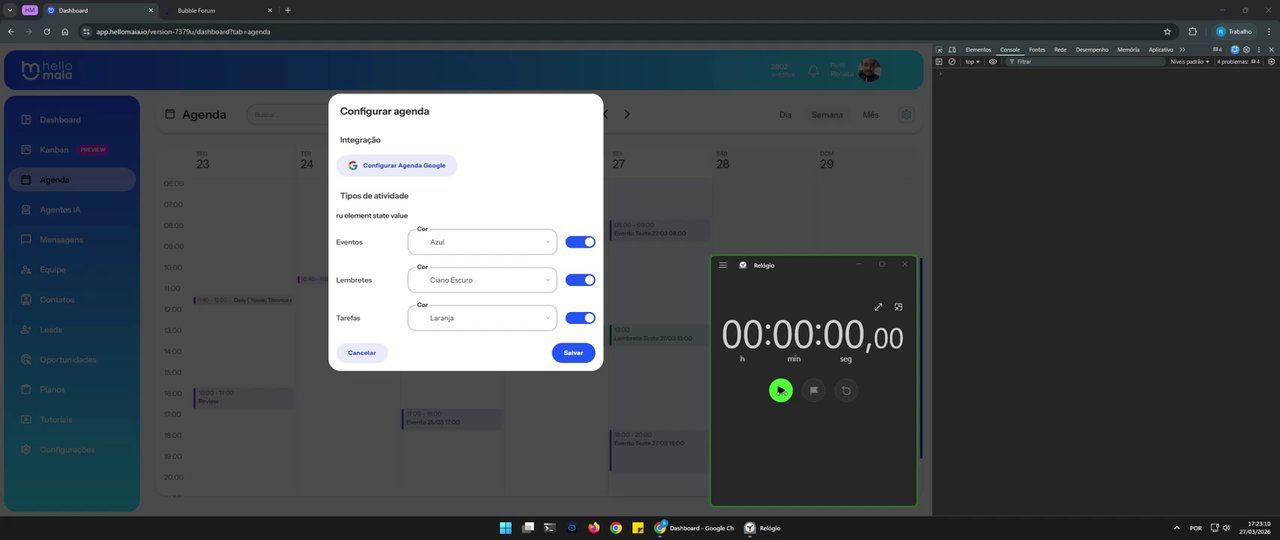Switch to the Bubble Forum browser tab
The height and width of the screenshot is (540, 1280).
point(217,10)
